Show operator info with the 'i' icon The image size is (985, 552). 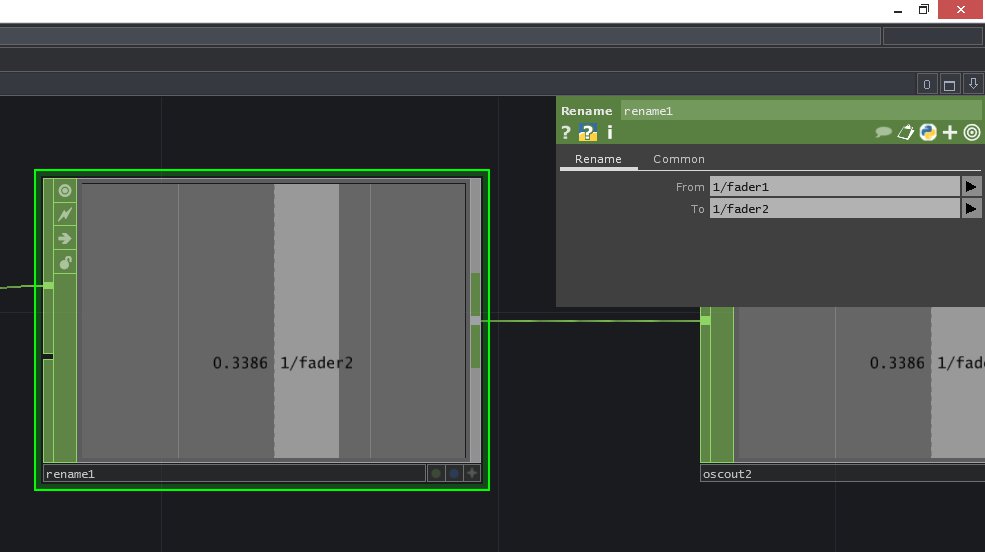coord(610,132)
